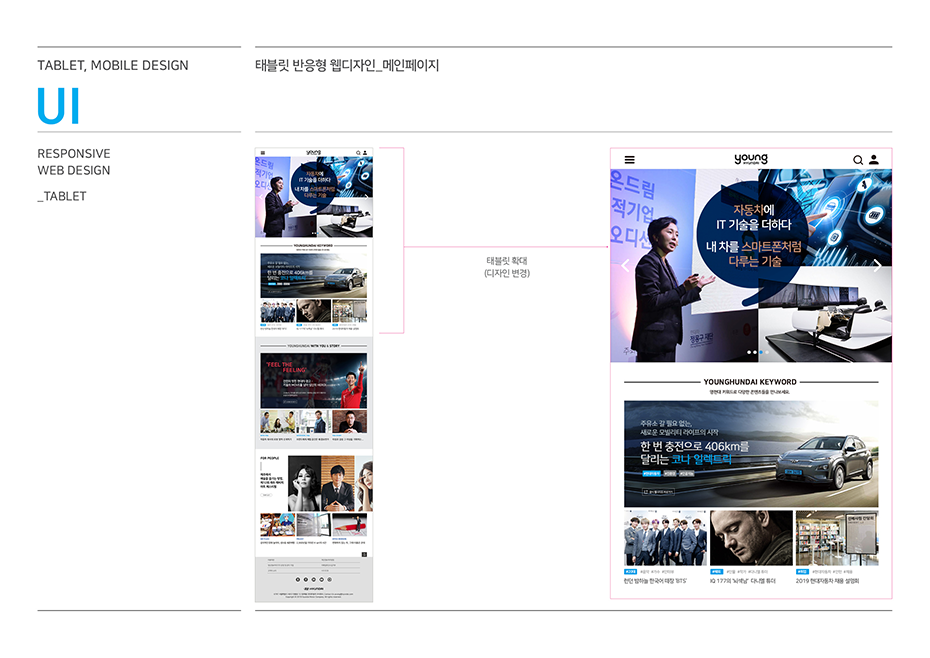930x658 pixels.
Task: Open 2019 Hyundai recruitment briefing article
Action: 836,538
